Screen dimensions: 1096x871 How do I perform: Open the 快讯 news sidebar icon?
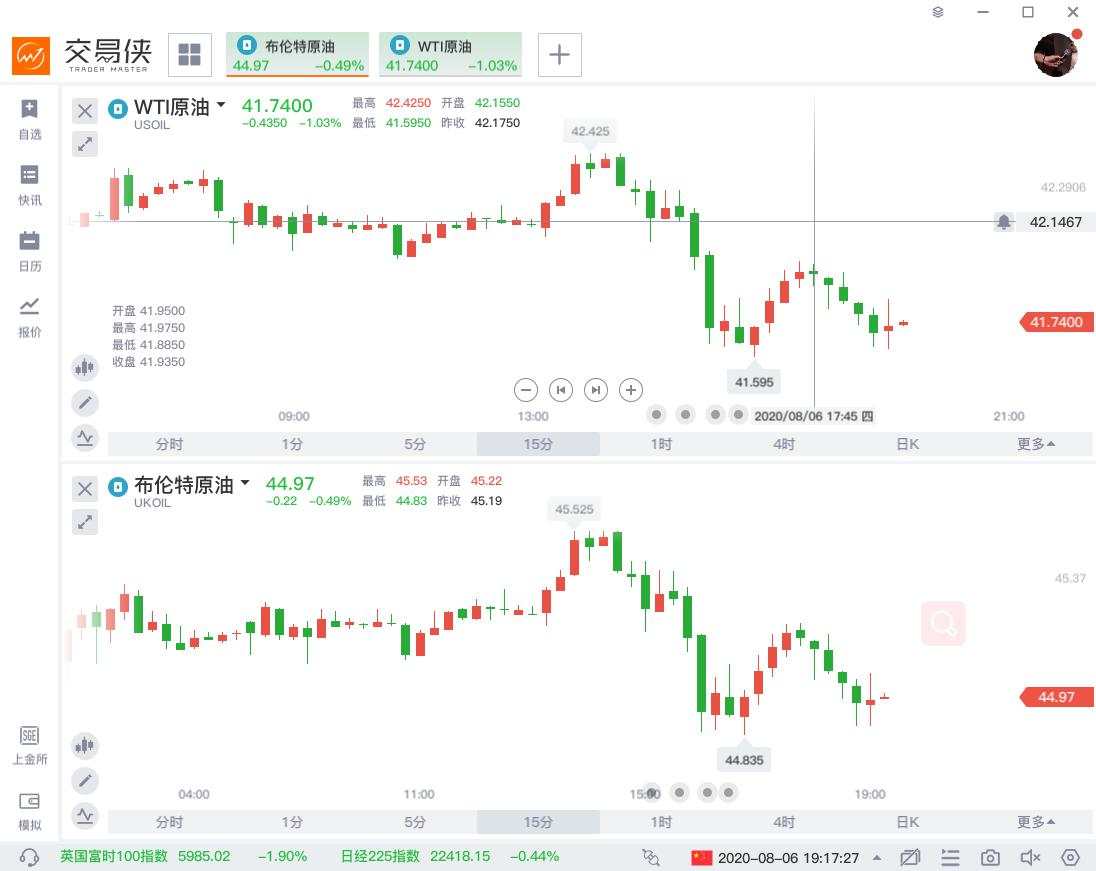coord(30,185)
